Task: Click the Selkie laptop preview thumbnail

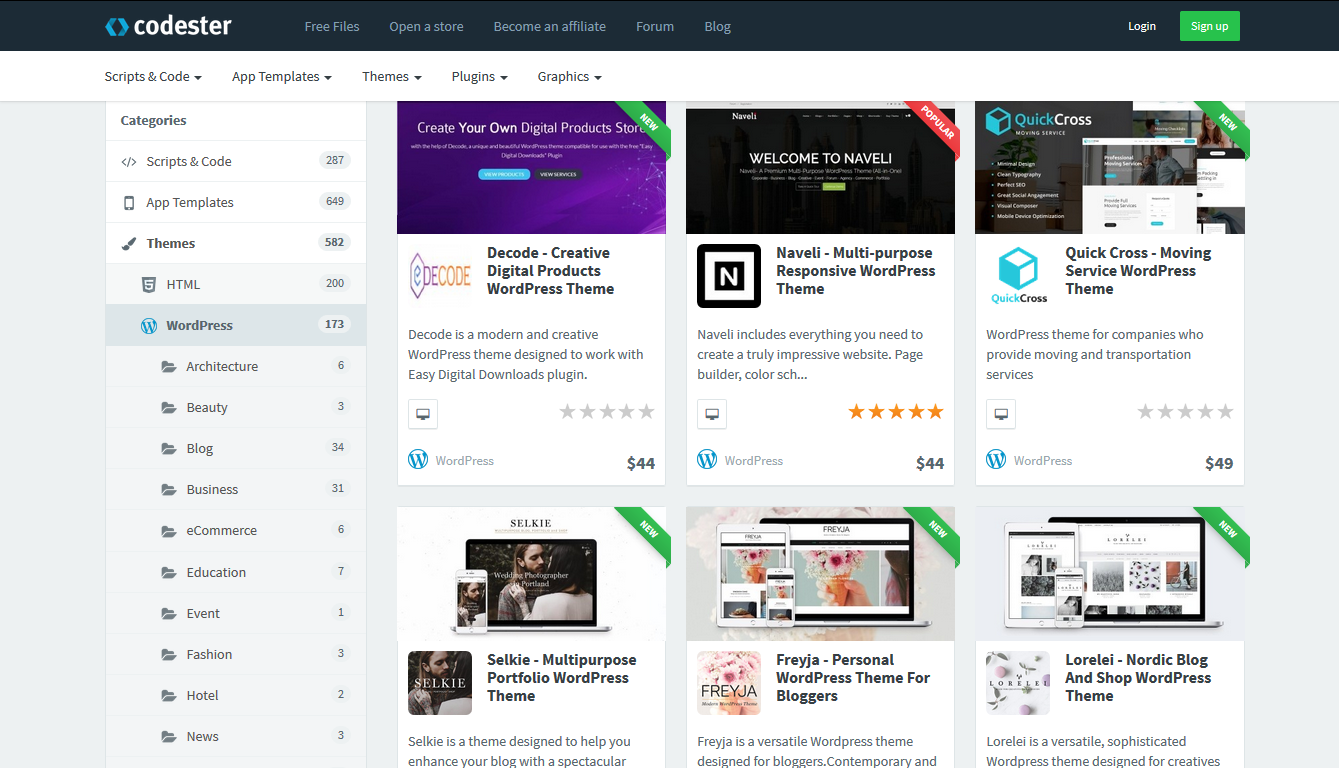Action: click(531, 574)
